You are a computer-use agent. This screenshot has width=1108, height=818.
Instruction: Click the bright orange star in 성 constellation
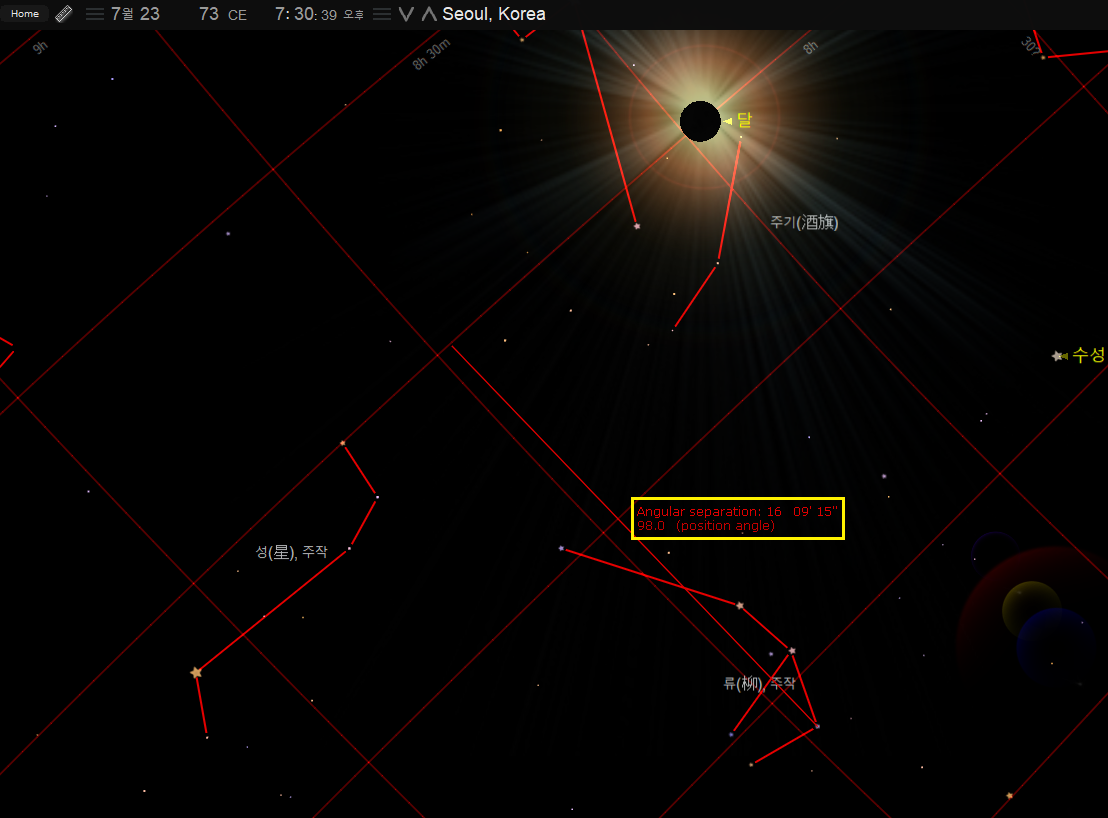(x=196, y=672)
